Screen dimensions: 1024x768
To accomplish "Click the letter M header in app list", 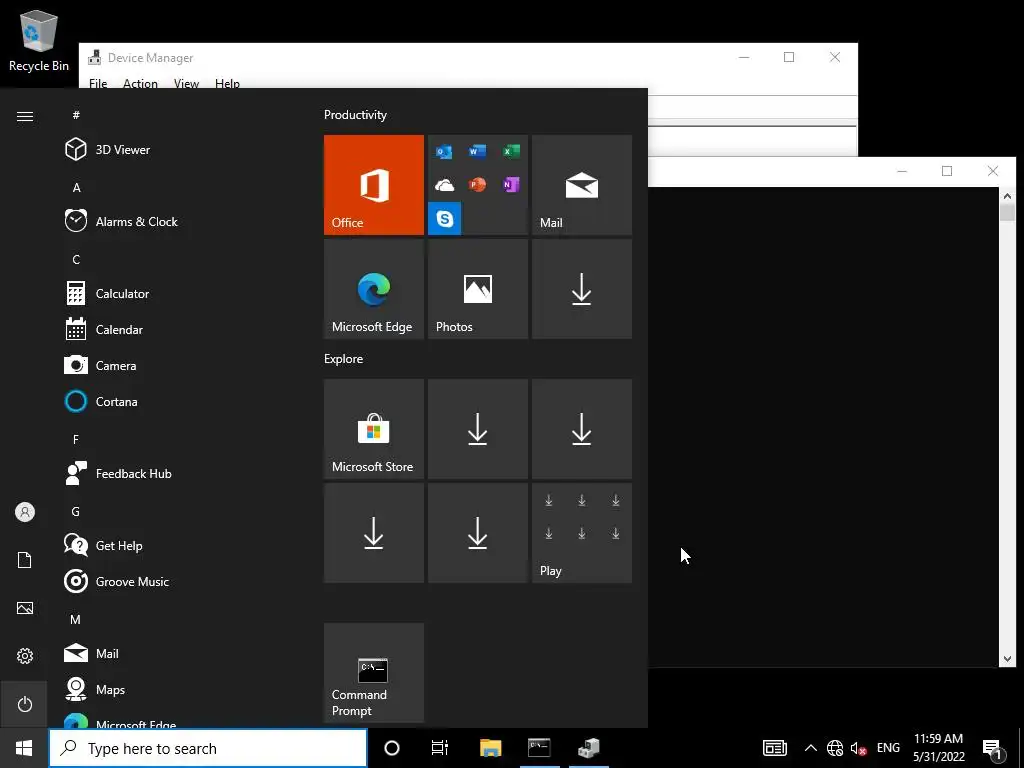I will [76, 620].
